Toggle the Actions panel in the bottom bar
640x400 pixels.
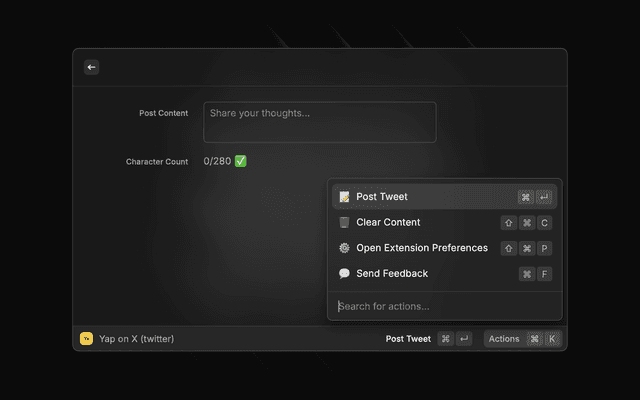(x=504, y=339)
